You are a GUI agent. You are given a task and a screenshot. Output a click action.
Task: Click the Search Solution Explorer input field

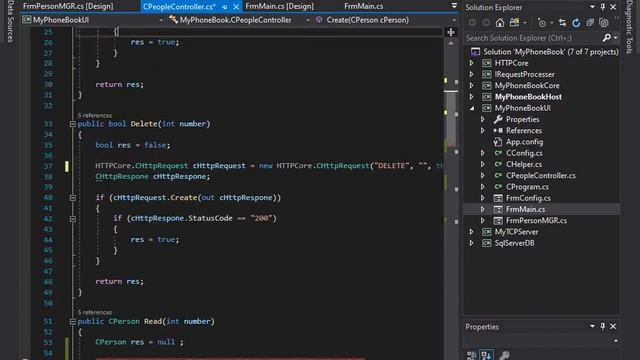point(533,38)
